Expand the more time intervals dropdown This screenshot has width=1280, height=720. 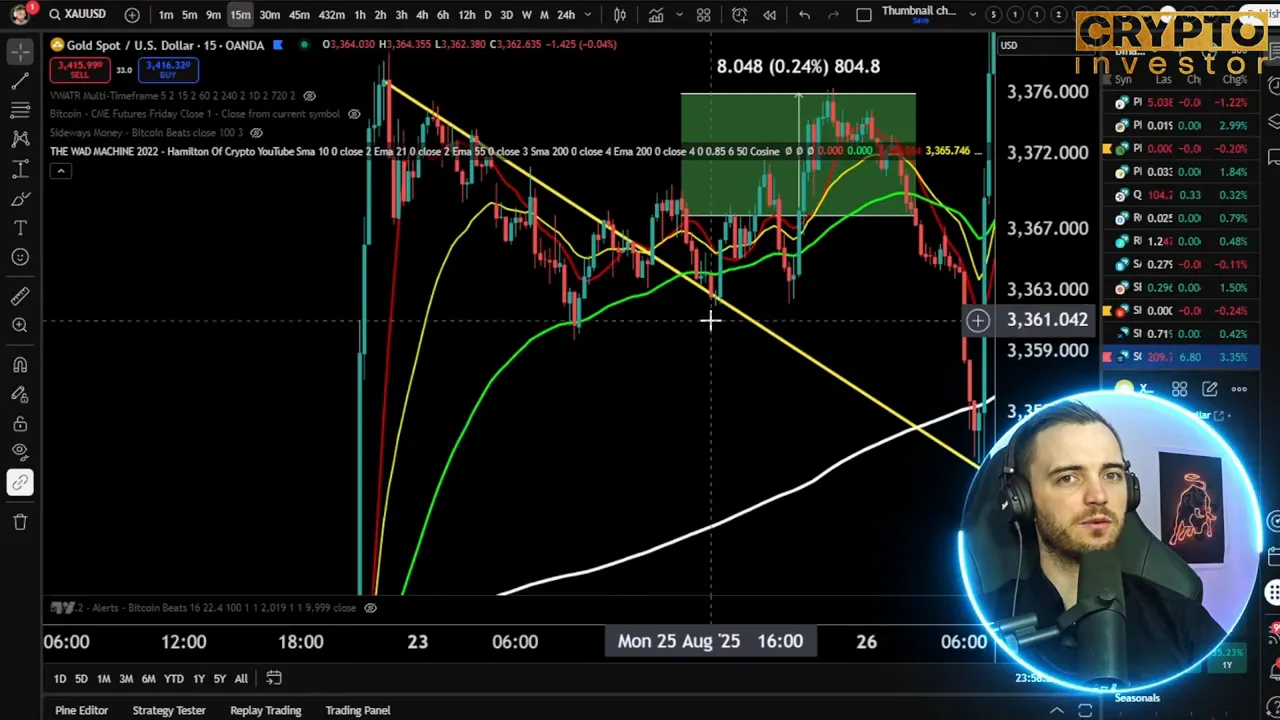coord(588,14)
